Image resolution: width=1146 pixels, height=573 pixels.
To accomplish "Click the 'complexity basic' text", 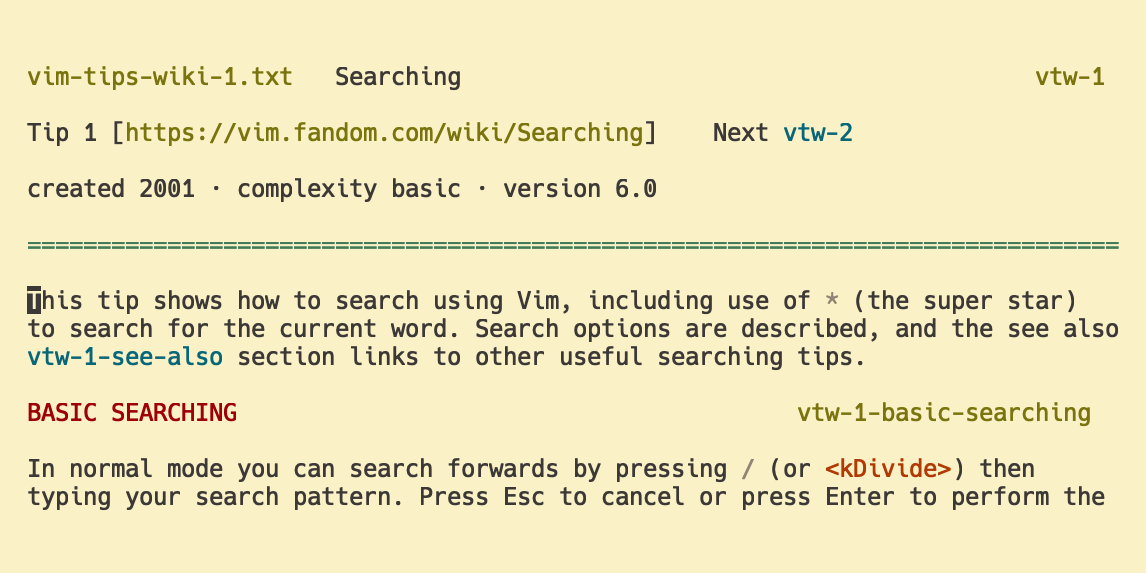I will [x=349, y=189].
